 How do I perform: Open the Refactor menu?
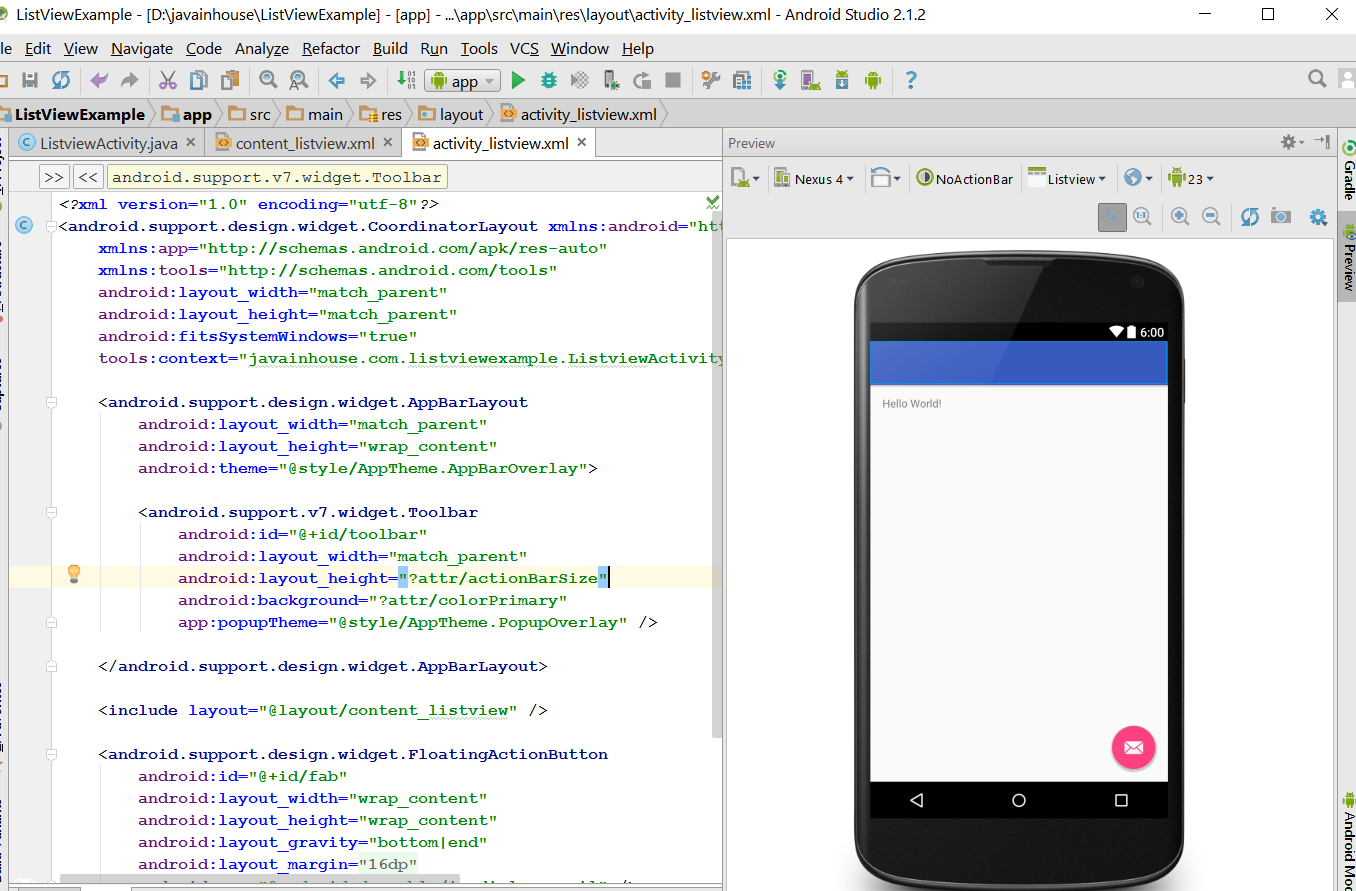330,48
